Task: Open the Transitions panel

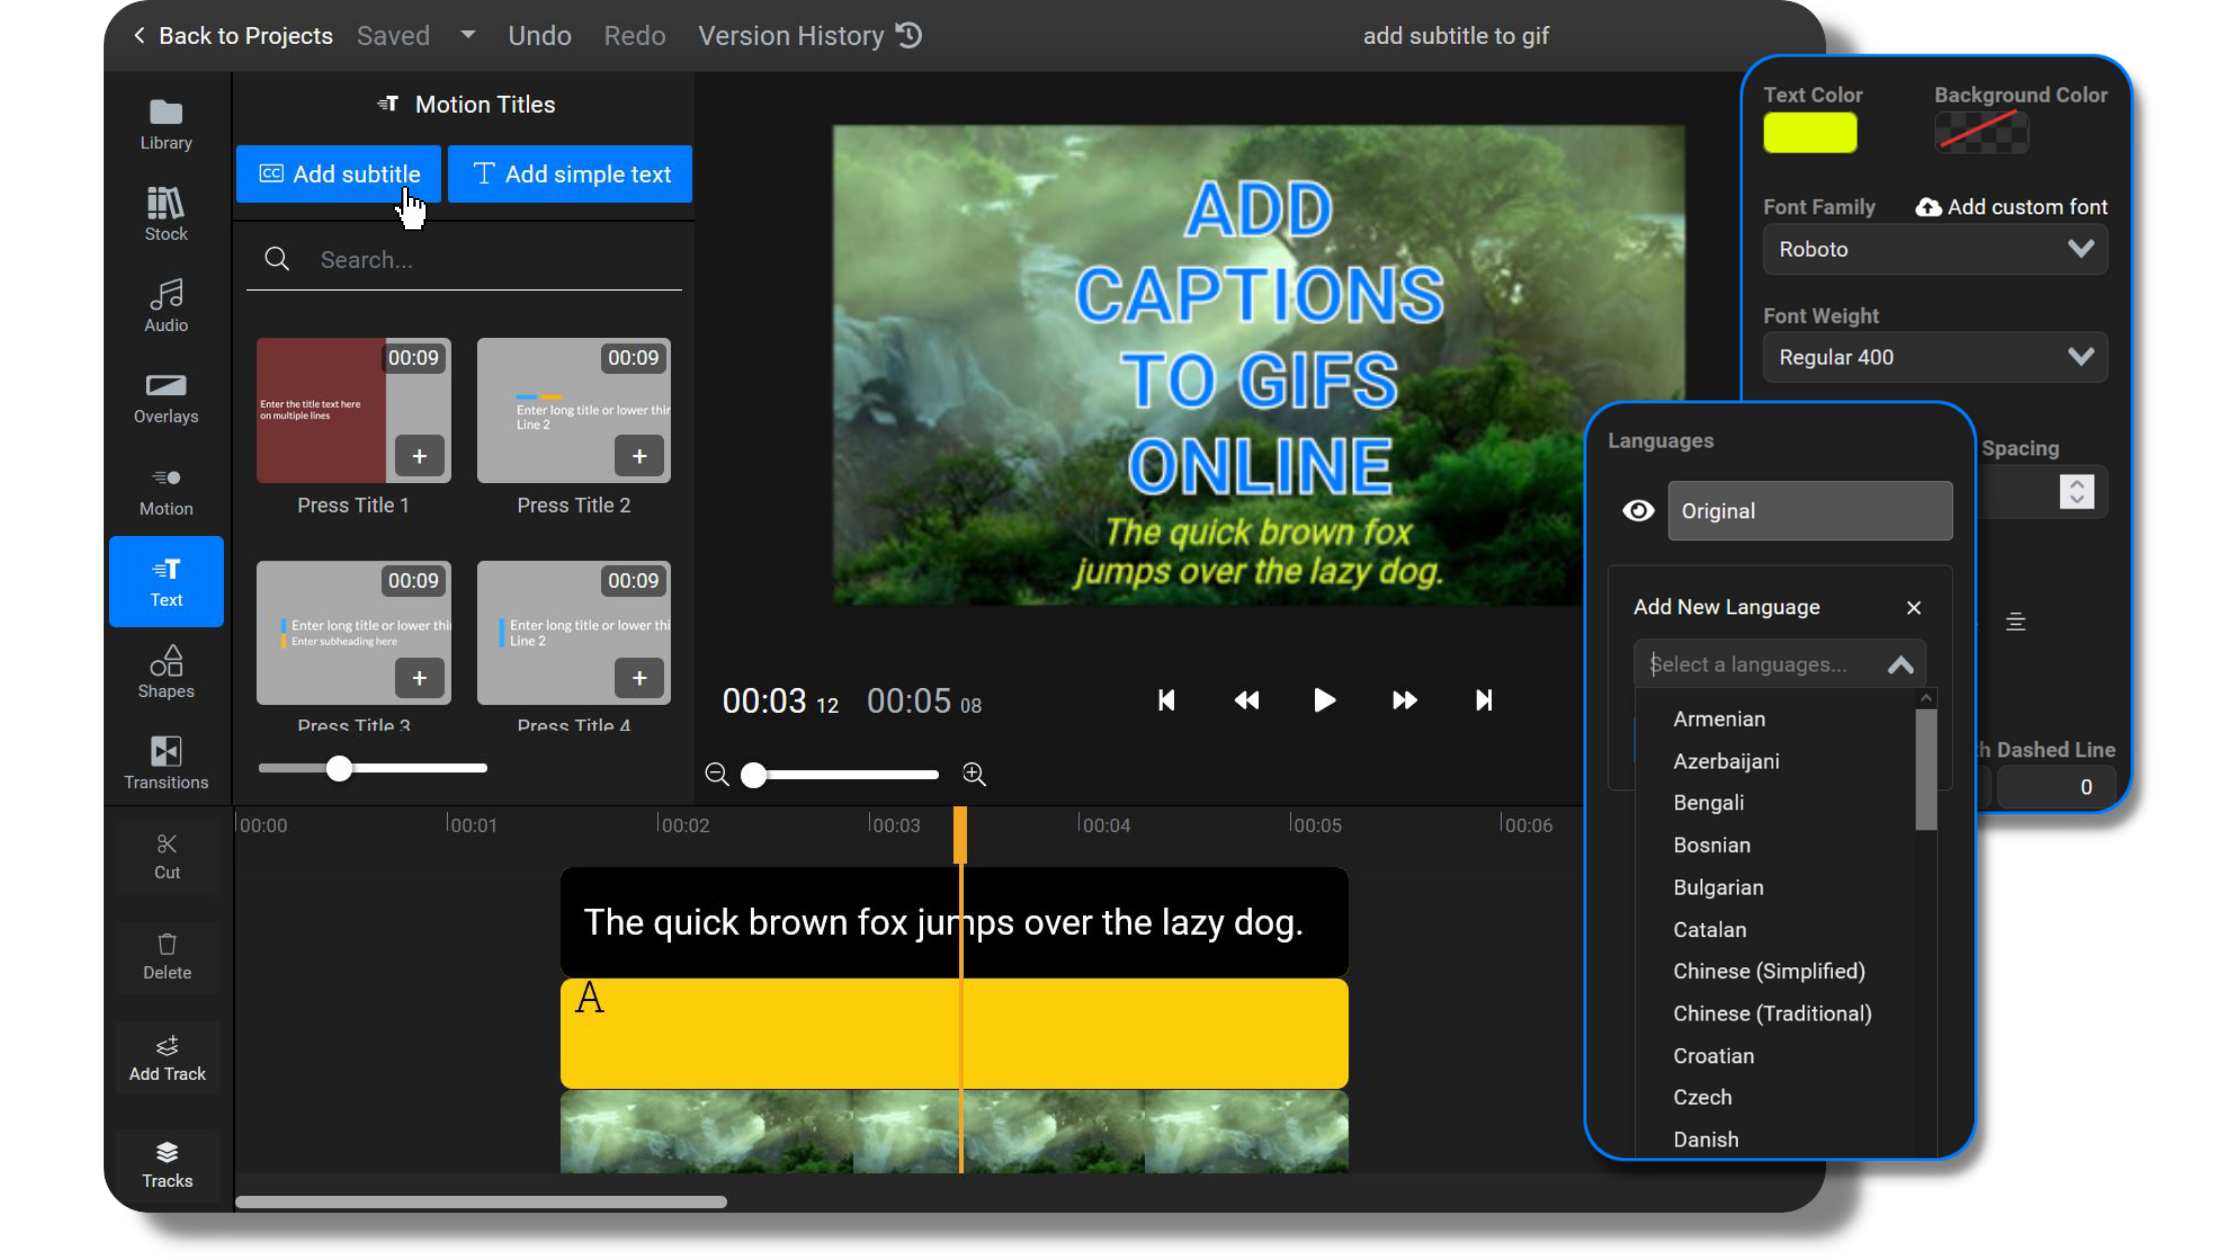Action: 166,763
